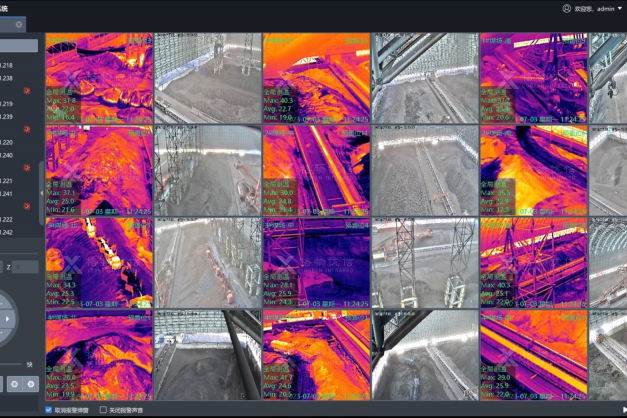627x418 pixels.
Task: Select the device search box at top
Action: (x=19, y=45)
